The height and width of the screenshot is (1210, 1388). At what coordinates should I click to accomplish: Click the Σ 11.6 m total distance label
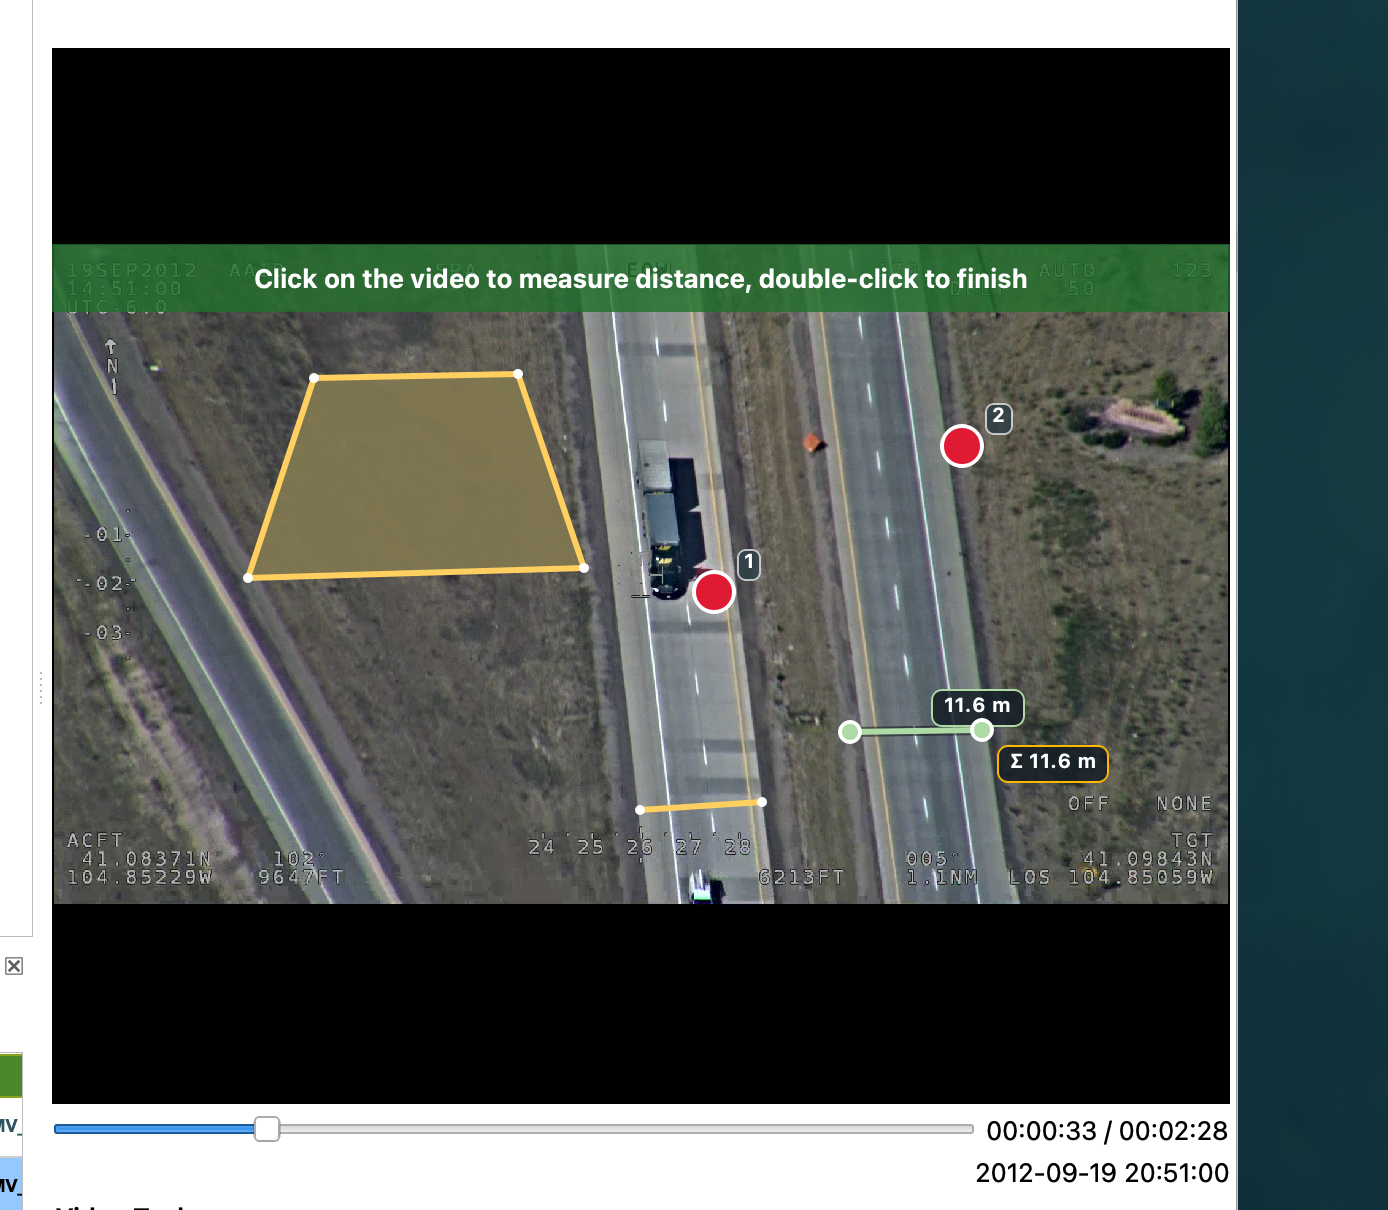point(1053,762)
